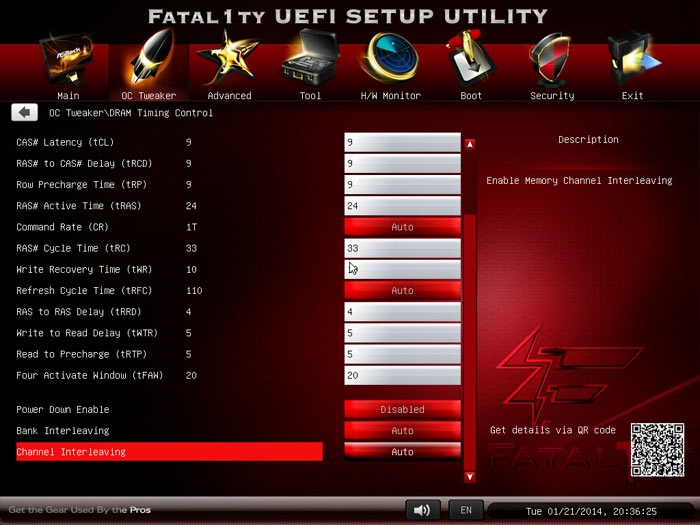Select the OC Tweaker rocket icon
Viewport: 700px width, 525px height.
point(151,57)
